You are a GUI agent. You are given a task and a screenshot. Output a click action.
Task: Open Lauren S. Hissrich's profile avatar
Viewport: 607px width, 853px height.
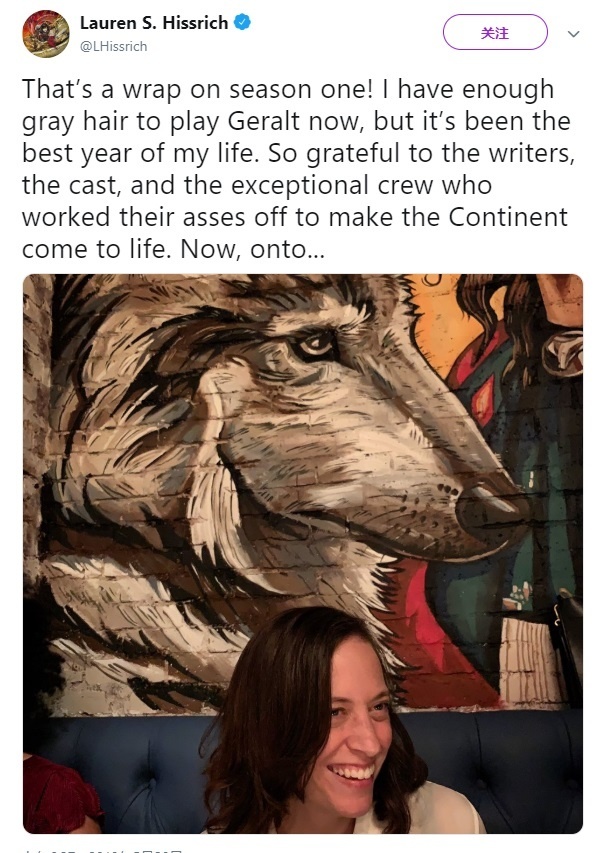coord(46,34)
